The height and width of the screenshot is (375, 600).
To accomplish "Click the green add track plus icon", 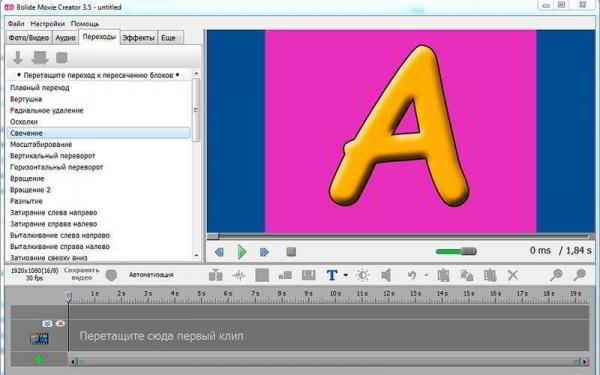I will pos(39,359).
